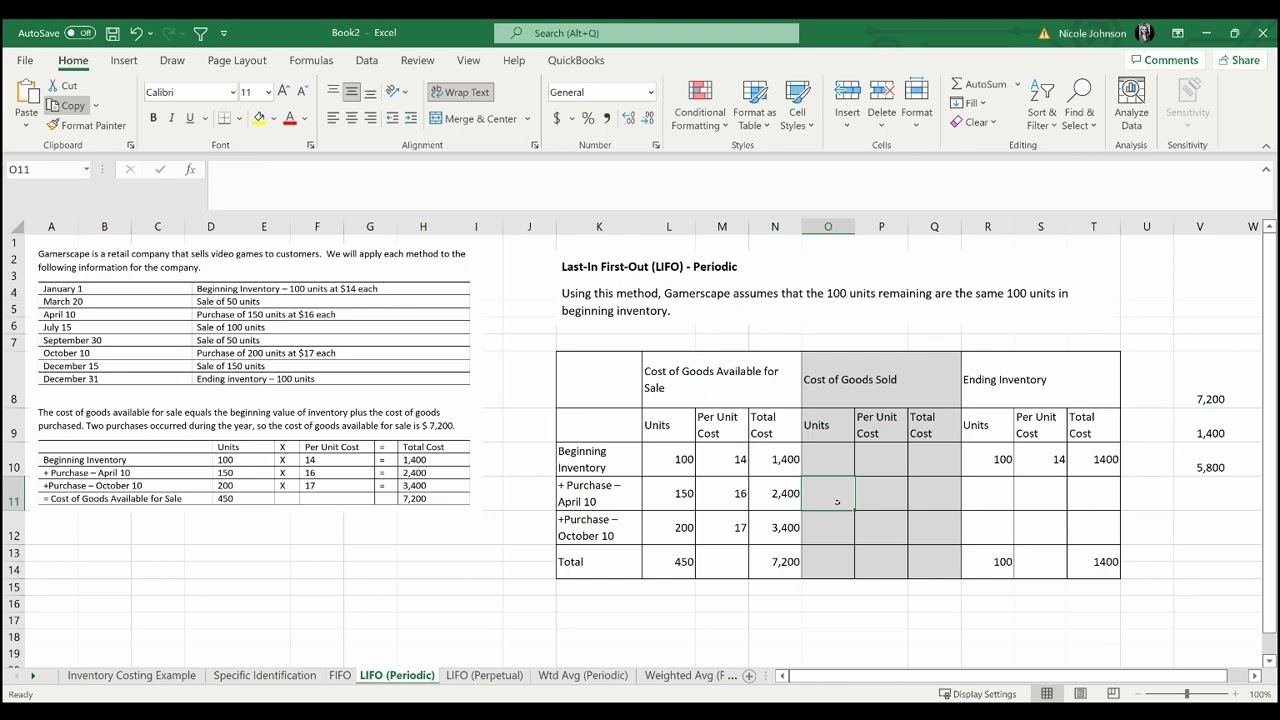Viewport: 1280px width, 720px height.
Task: Toggle the AutoSave switch
Action: pyautogui.click(x=80, y=33)
